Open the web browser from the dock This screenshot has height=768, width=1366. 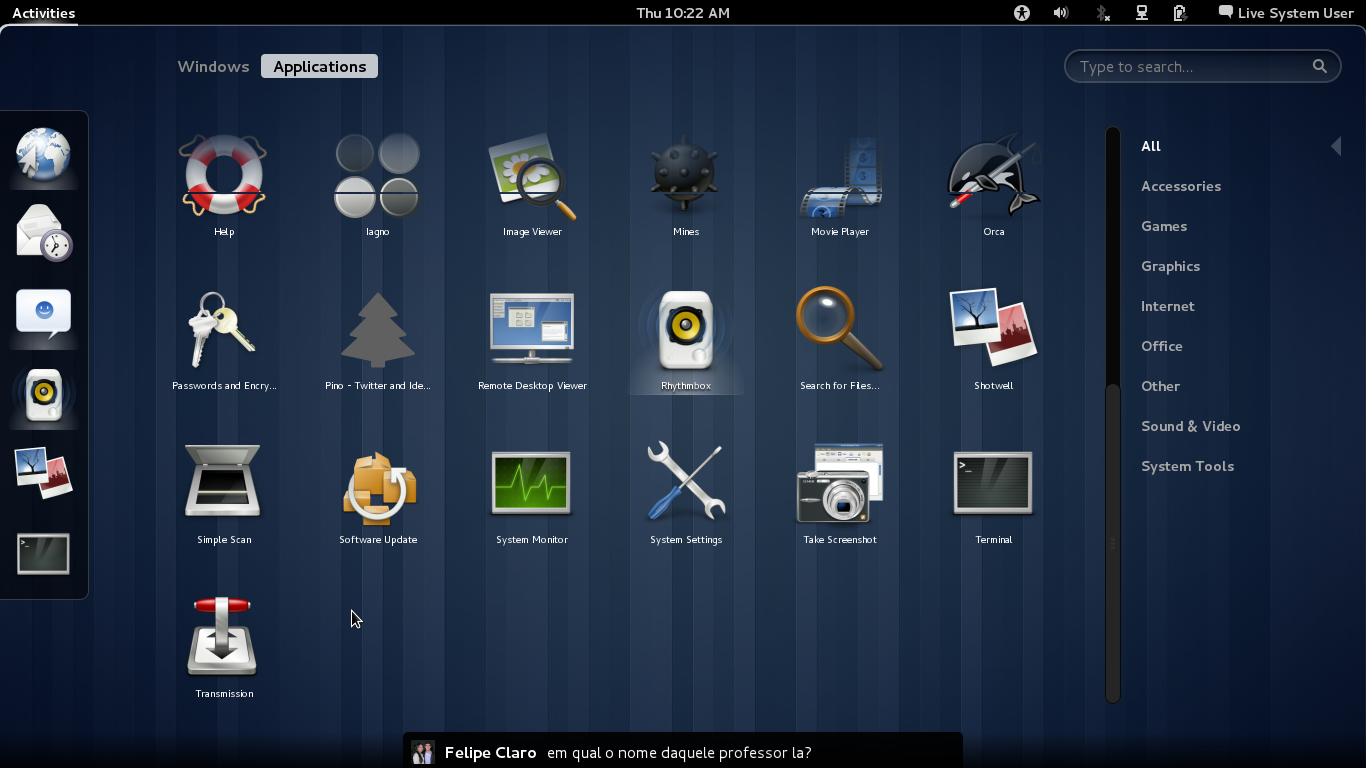point(43,156)
